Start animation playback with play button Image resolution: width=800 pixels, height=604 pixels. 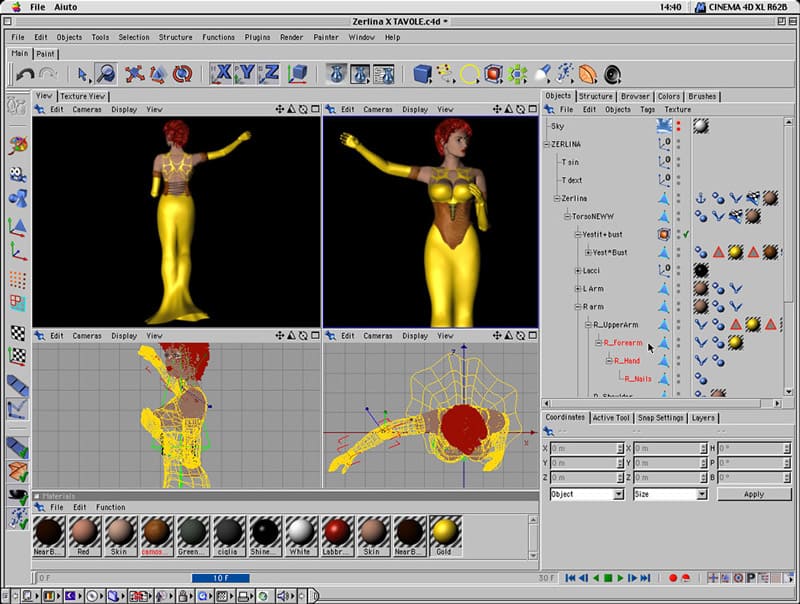[x=620, y=578]
